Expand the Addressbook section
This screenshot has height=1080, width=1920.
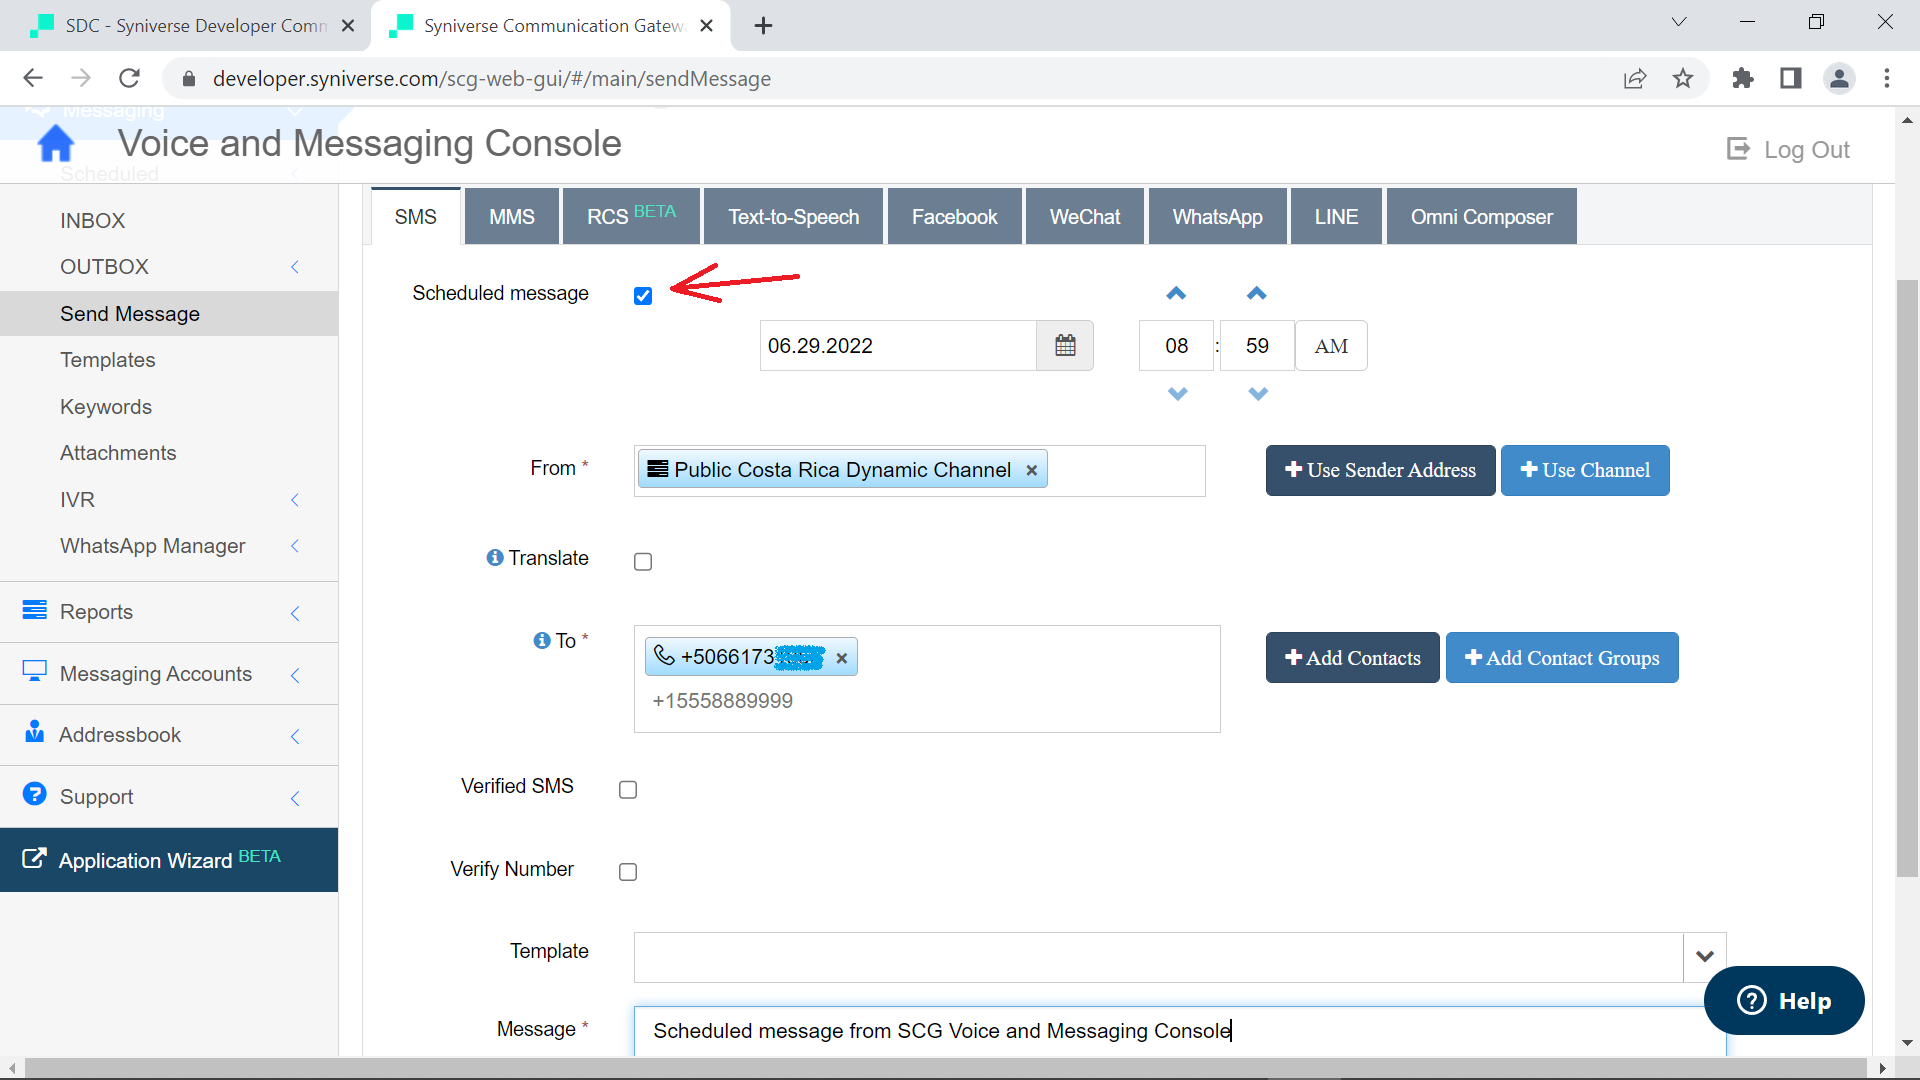tap(295, 736)
